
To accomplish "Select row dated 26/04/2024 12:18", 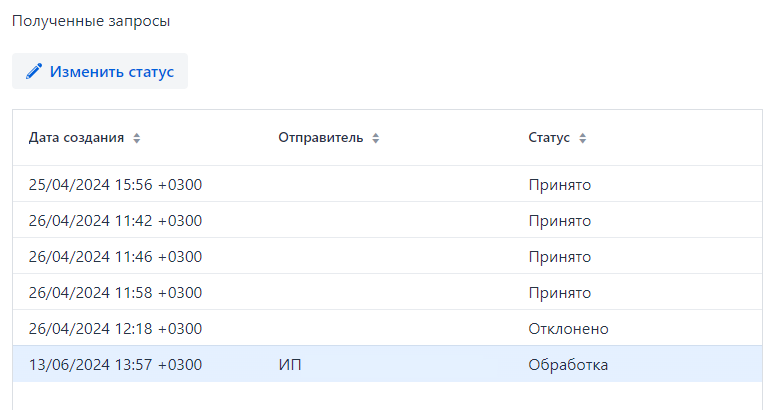I will [x=115, y=329].
